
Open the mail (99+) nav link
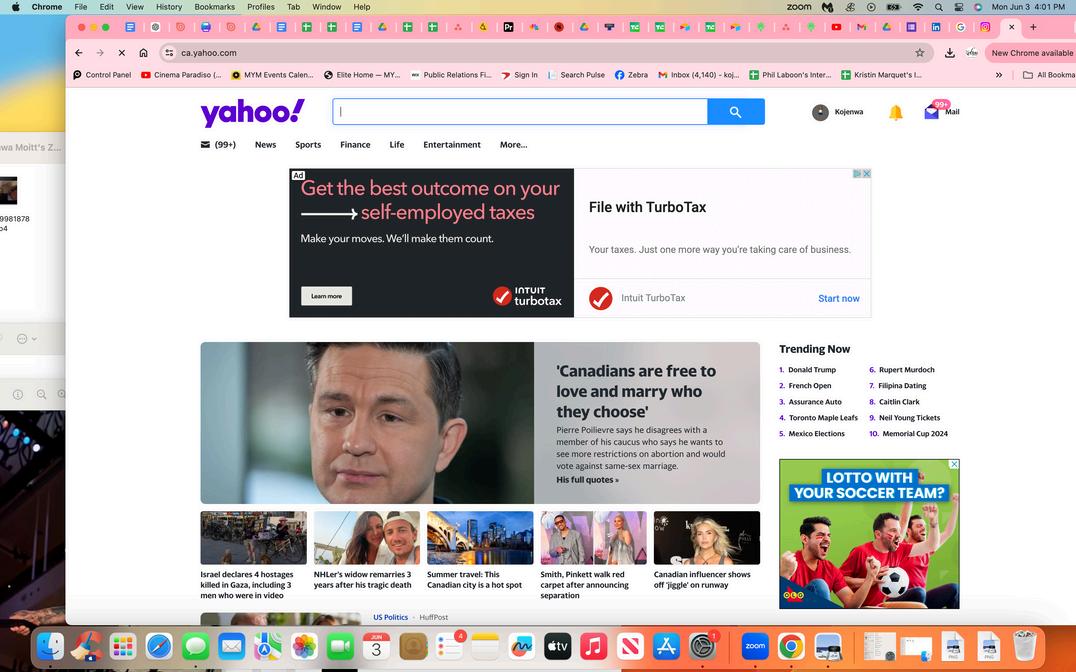(218, 145)
